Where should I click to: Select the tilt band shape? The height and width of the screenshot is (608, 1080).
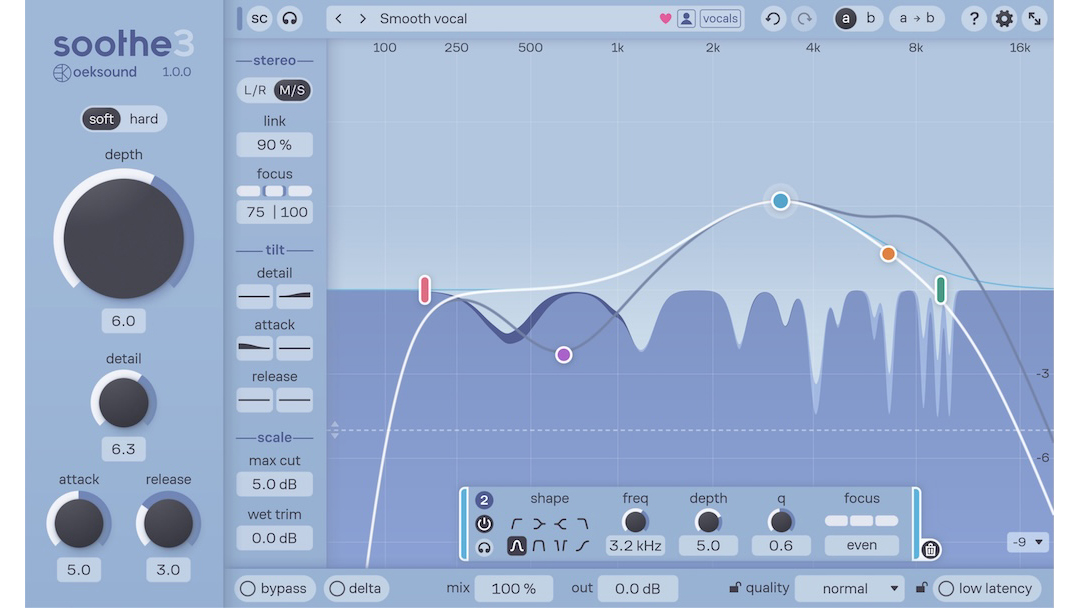point(583,546)
